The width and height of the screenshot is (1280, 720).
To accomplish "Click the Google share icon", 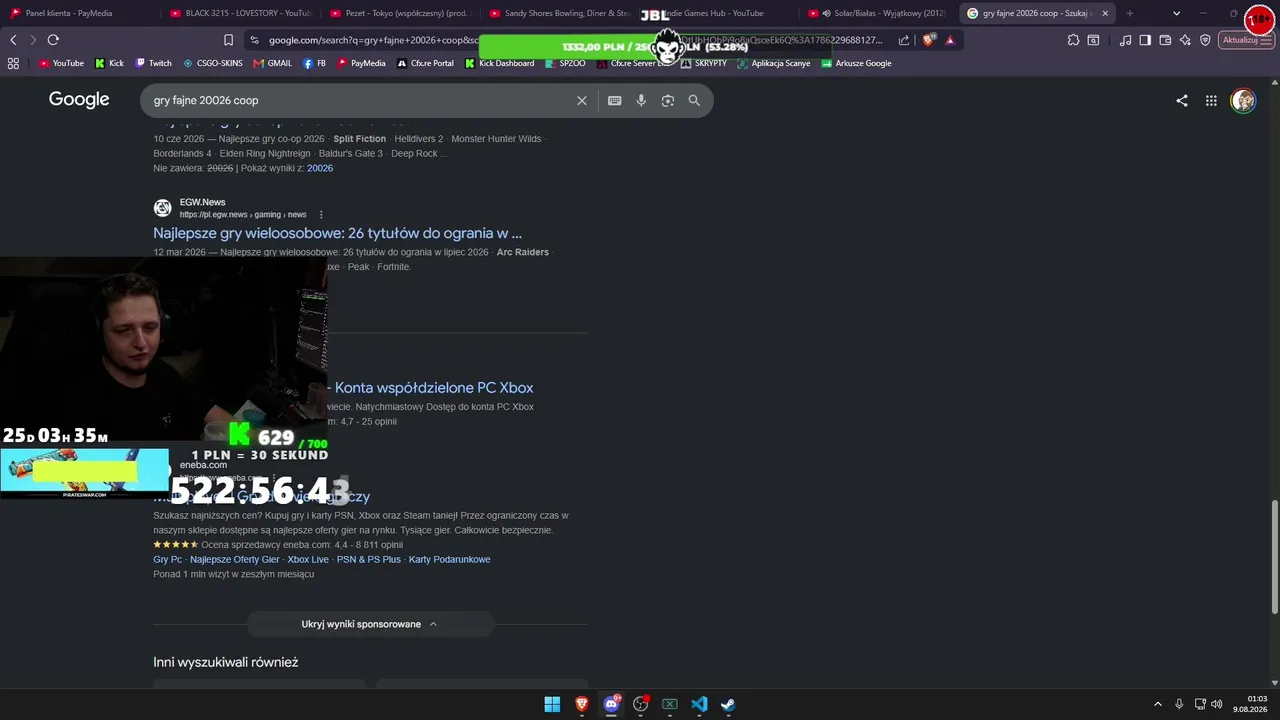I will point(1182,101).
